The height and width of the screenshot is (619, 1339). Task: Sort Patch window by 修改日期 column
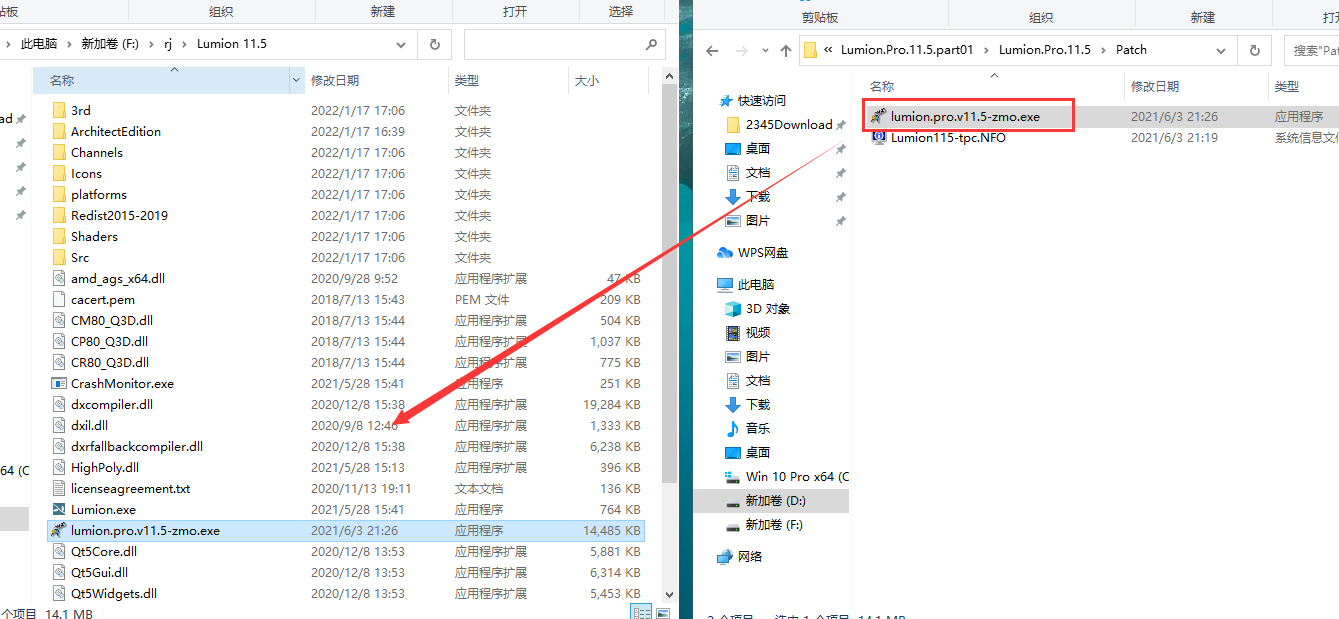point(1155,87)
